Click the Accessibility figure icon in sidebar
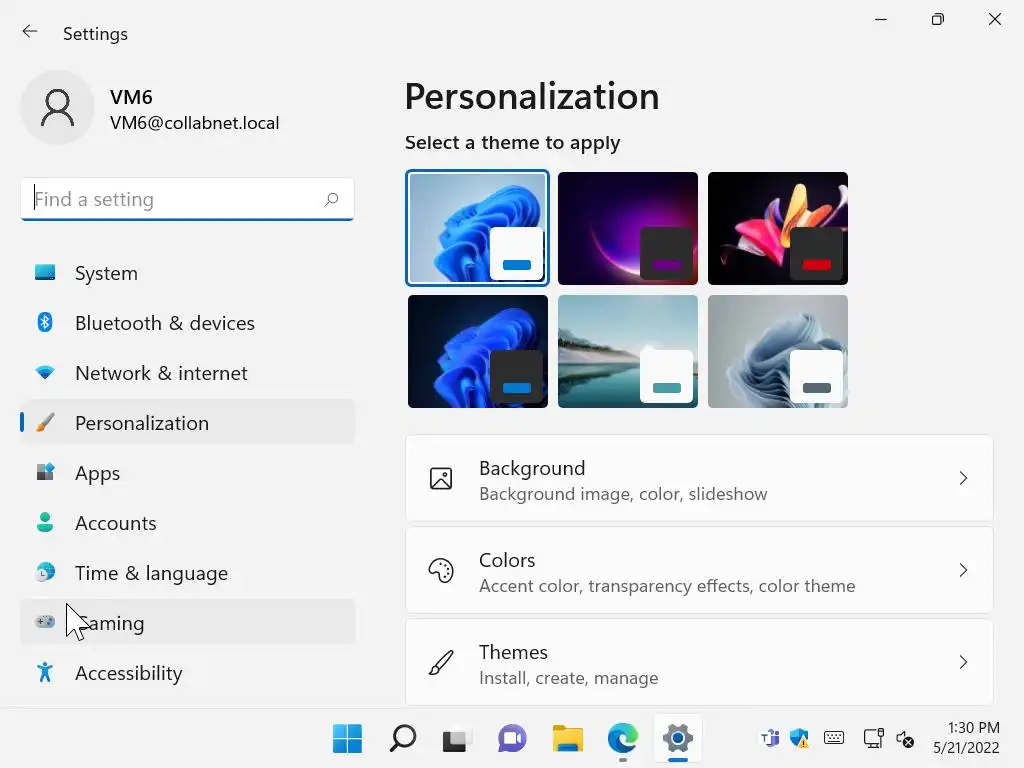This screenshot has height=768, width=1024. tap(45, 672)
